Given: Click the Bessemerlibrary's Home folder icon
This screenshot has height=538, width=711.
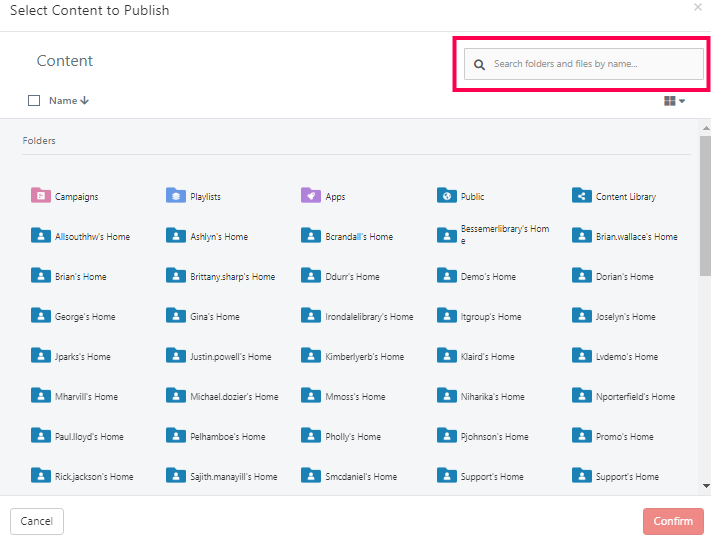Looking at the screenshot, I should click(447, 235).
